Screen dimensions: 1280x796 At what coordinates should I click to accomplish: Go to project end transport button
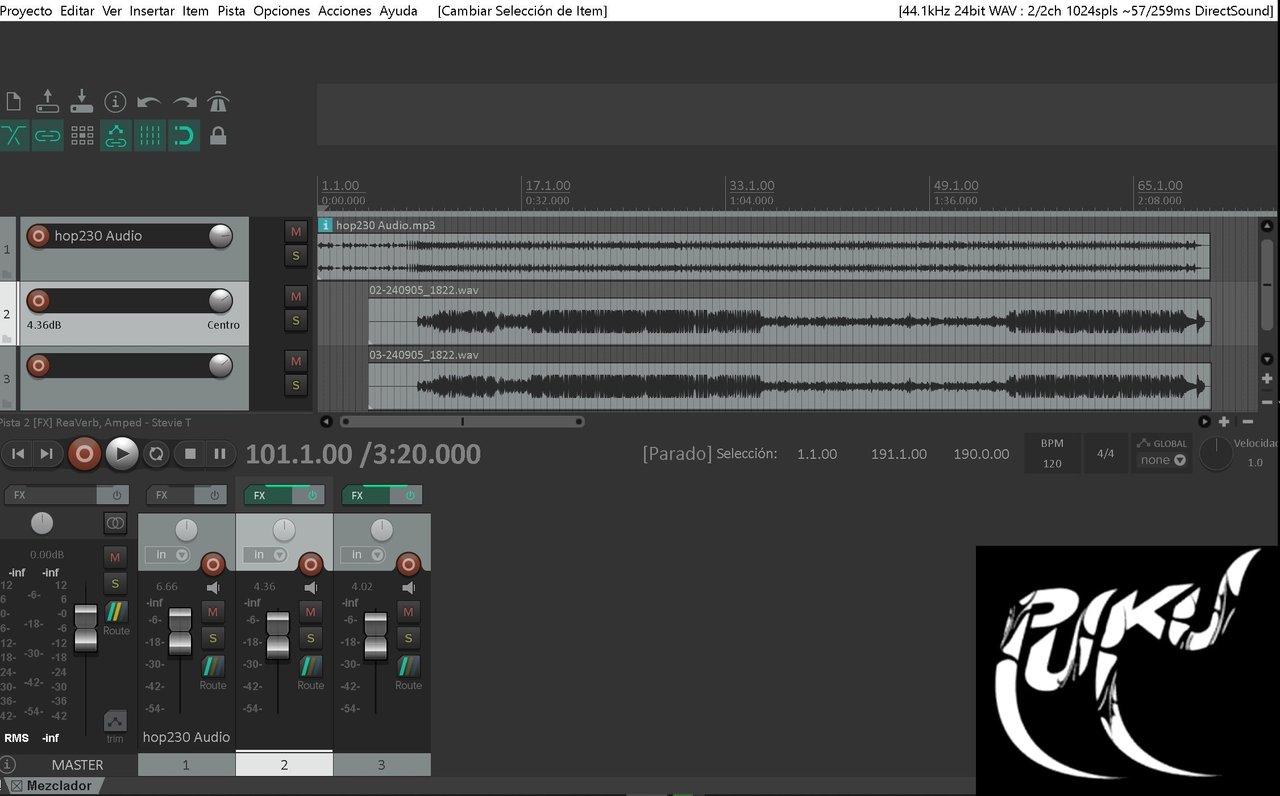(x=47, y=454)
